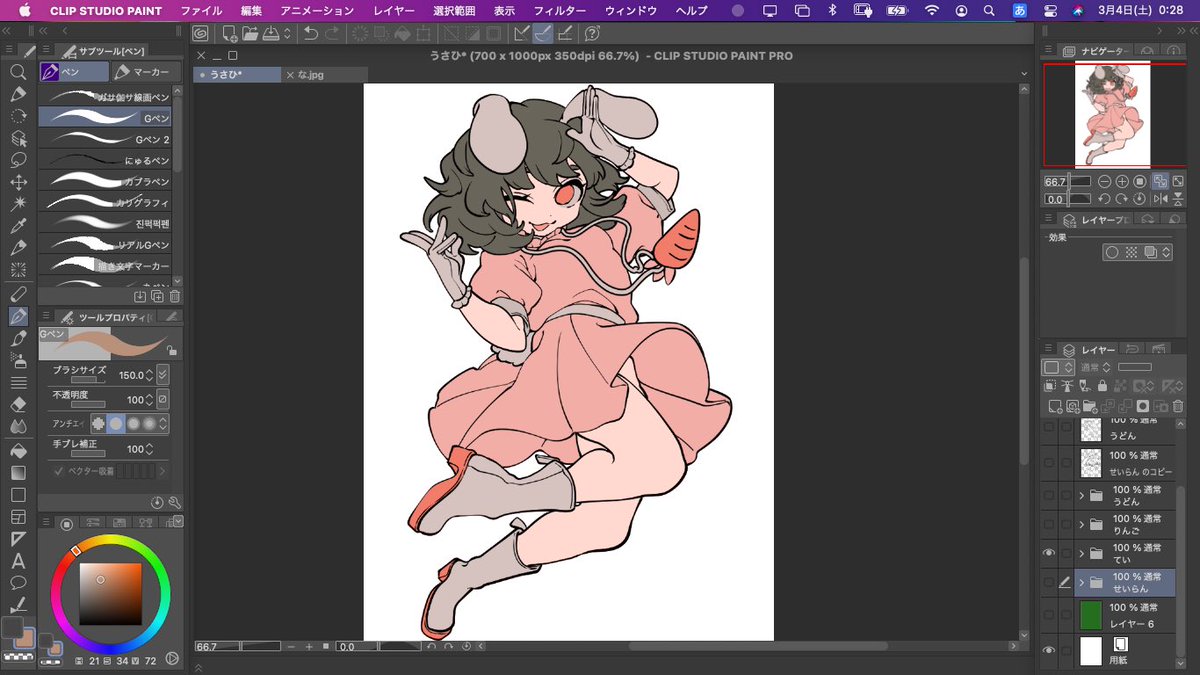
Task: Select カリグラフィ brush
Action: 105,202
